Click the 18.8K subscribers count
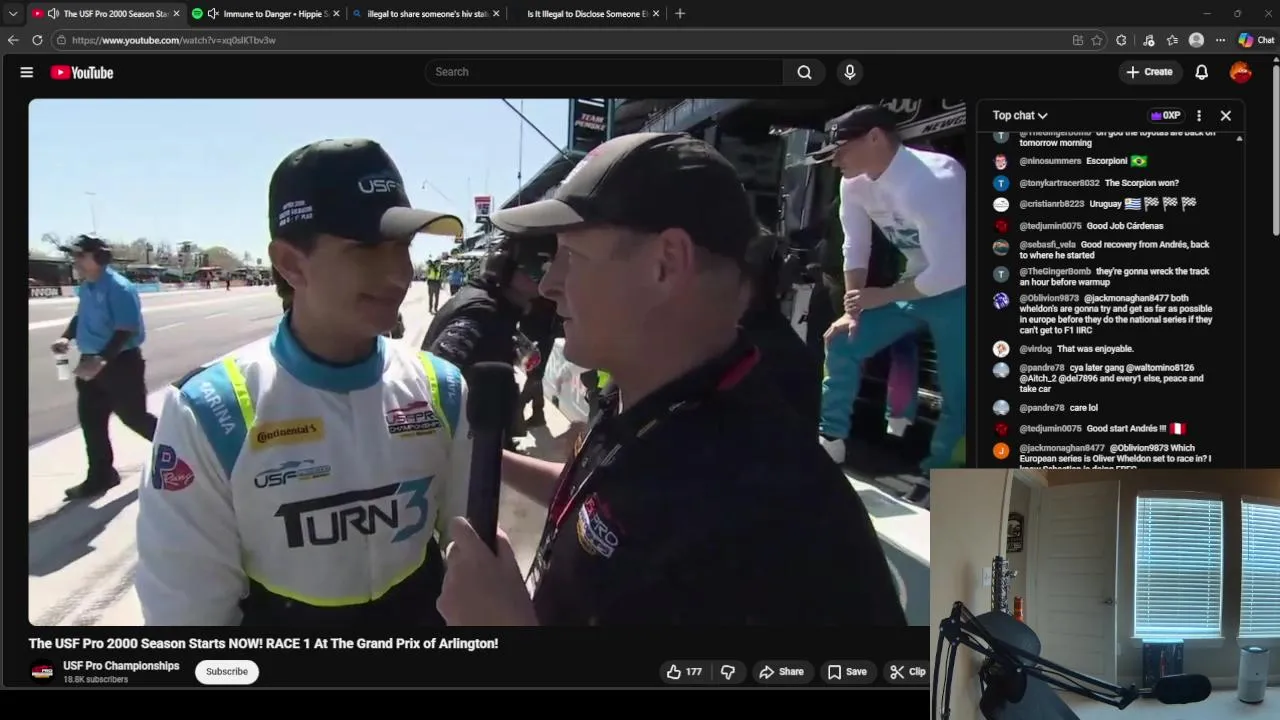 click(x=96, y=680)
